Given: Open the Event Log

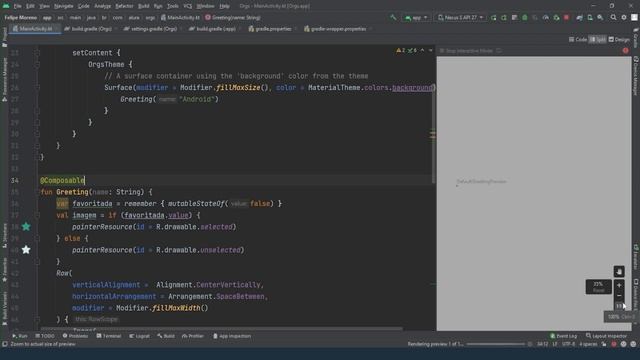Looking at the screenshot, I should click(563, 336).
